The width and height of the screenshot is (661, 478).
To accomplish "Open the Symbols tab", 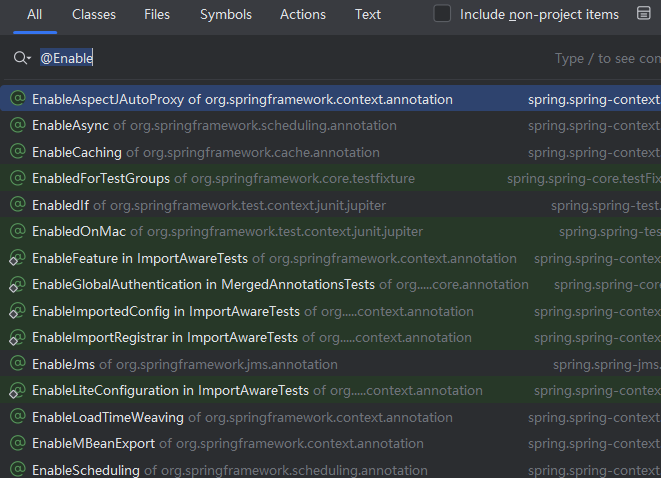I will (x=225, y=15).
